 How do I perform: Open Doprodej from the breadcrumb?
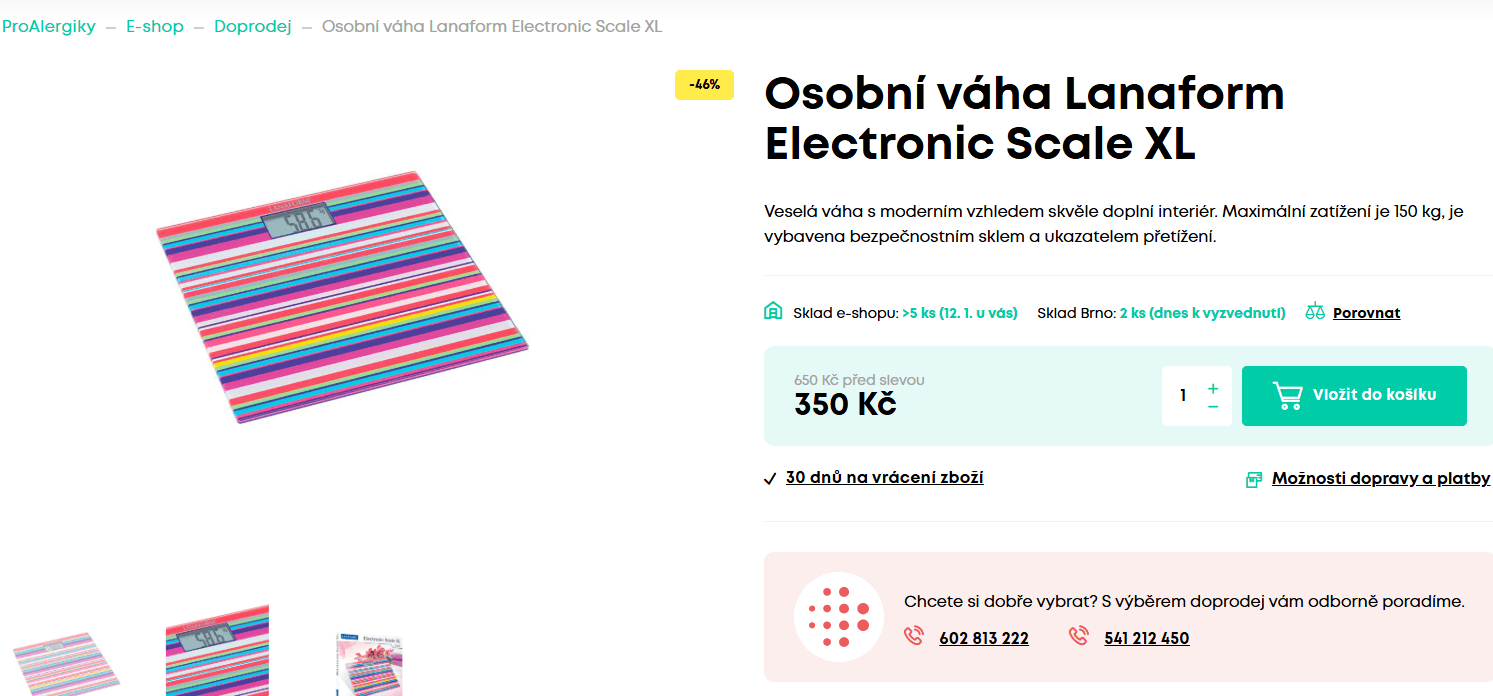pyautogui.click(x=253, y=26)
